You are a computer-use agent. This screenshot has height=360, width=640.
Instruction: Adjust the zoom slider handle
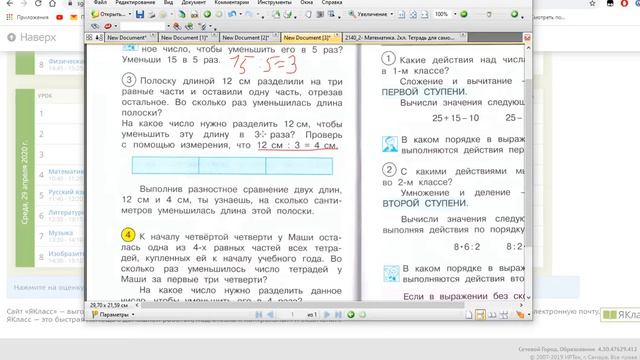[489, 15]
